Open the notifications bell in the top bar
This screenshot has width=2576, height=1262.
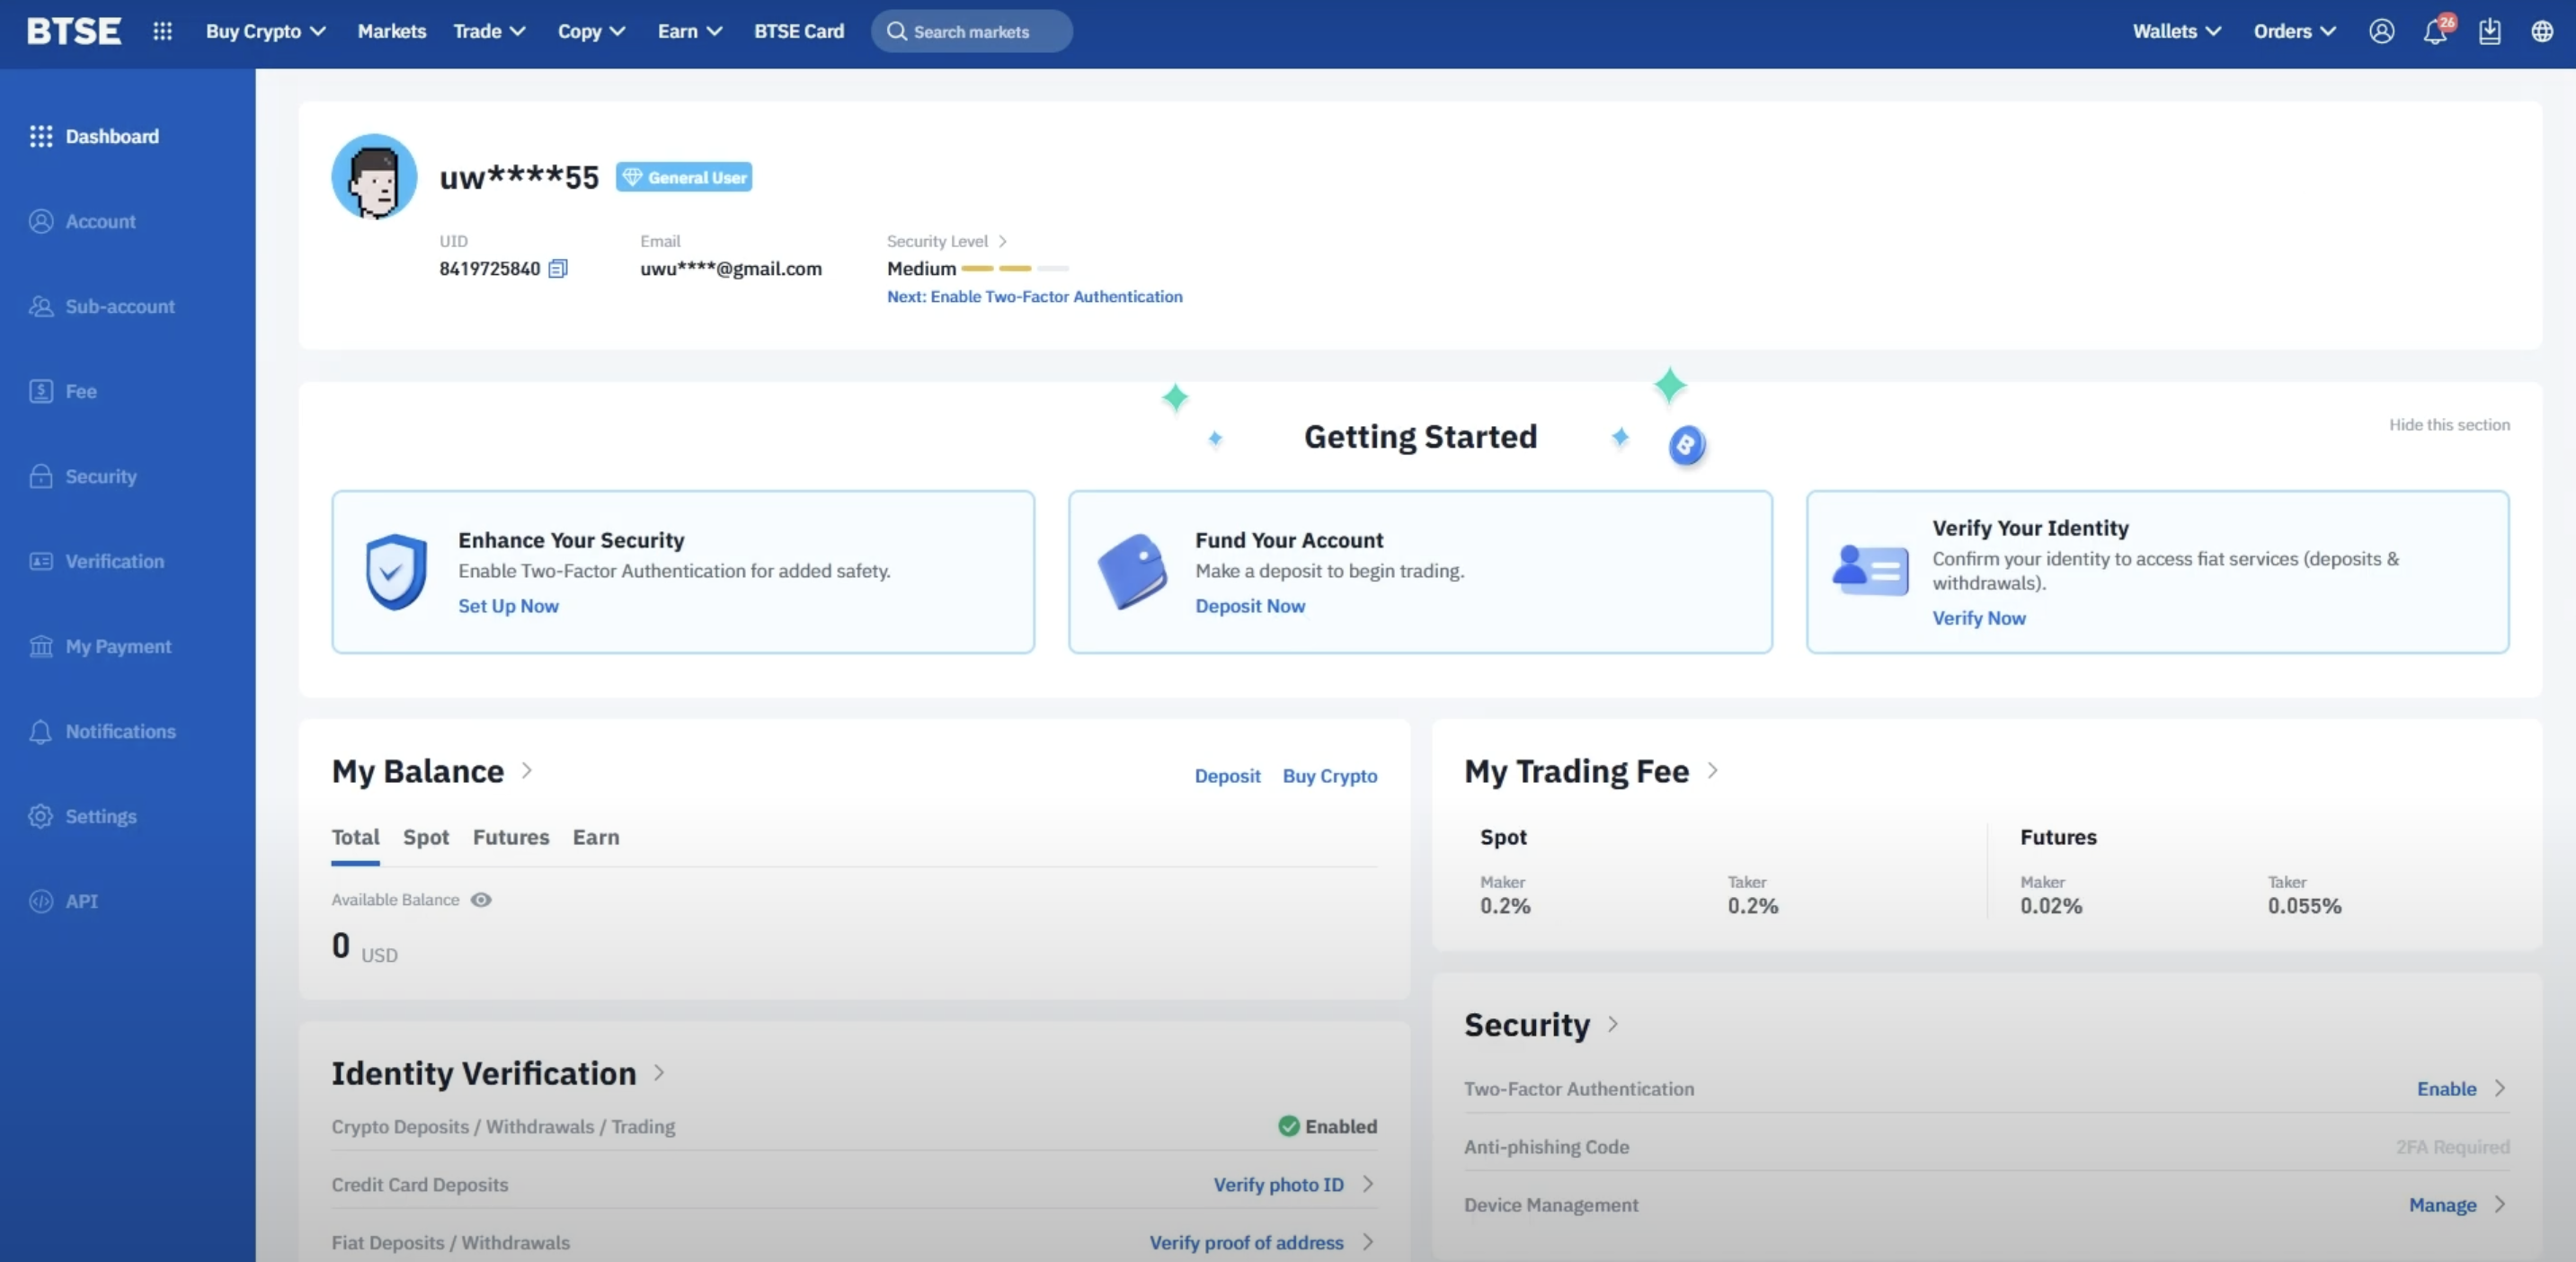click(x=2435, y=32)
